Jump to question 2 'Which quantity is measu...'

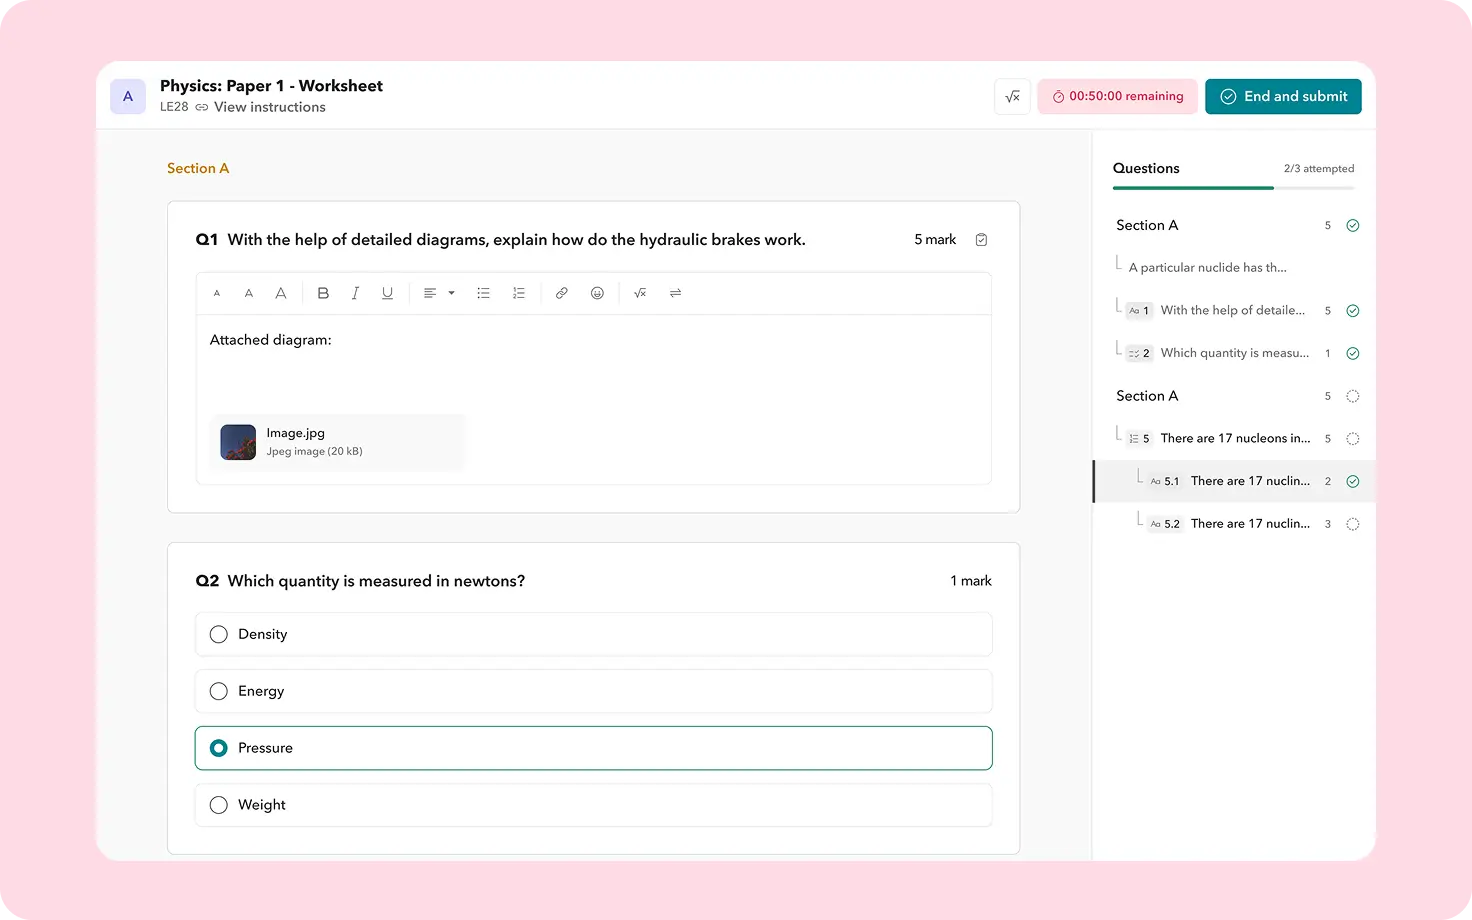[1234, 353]
